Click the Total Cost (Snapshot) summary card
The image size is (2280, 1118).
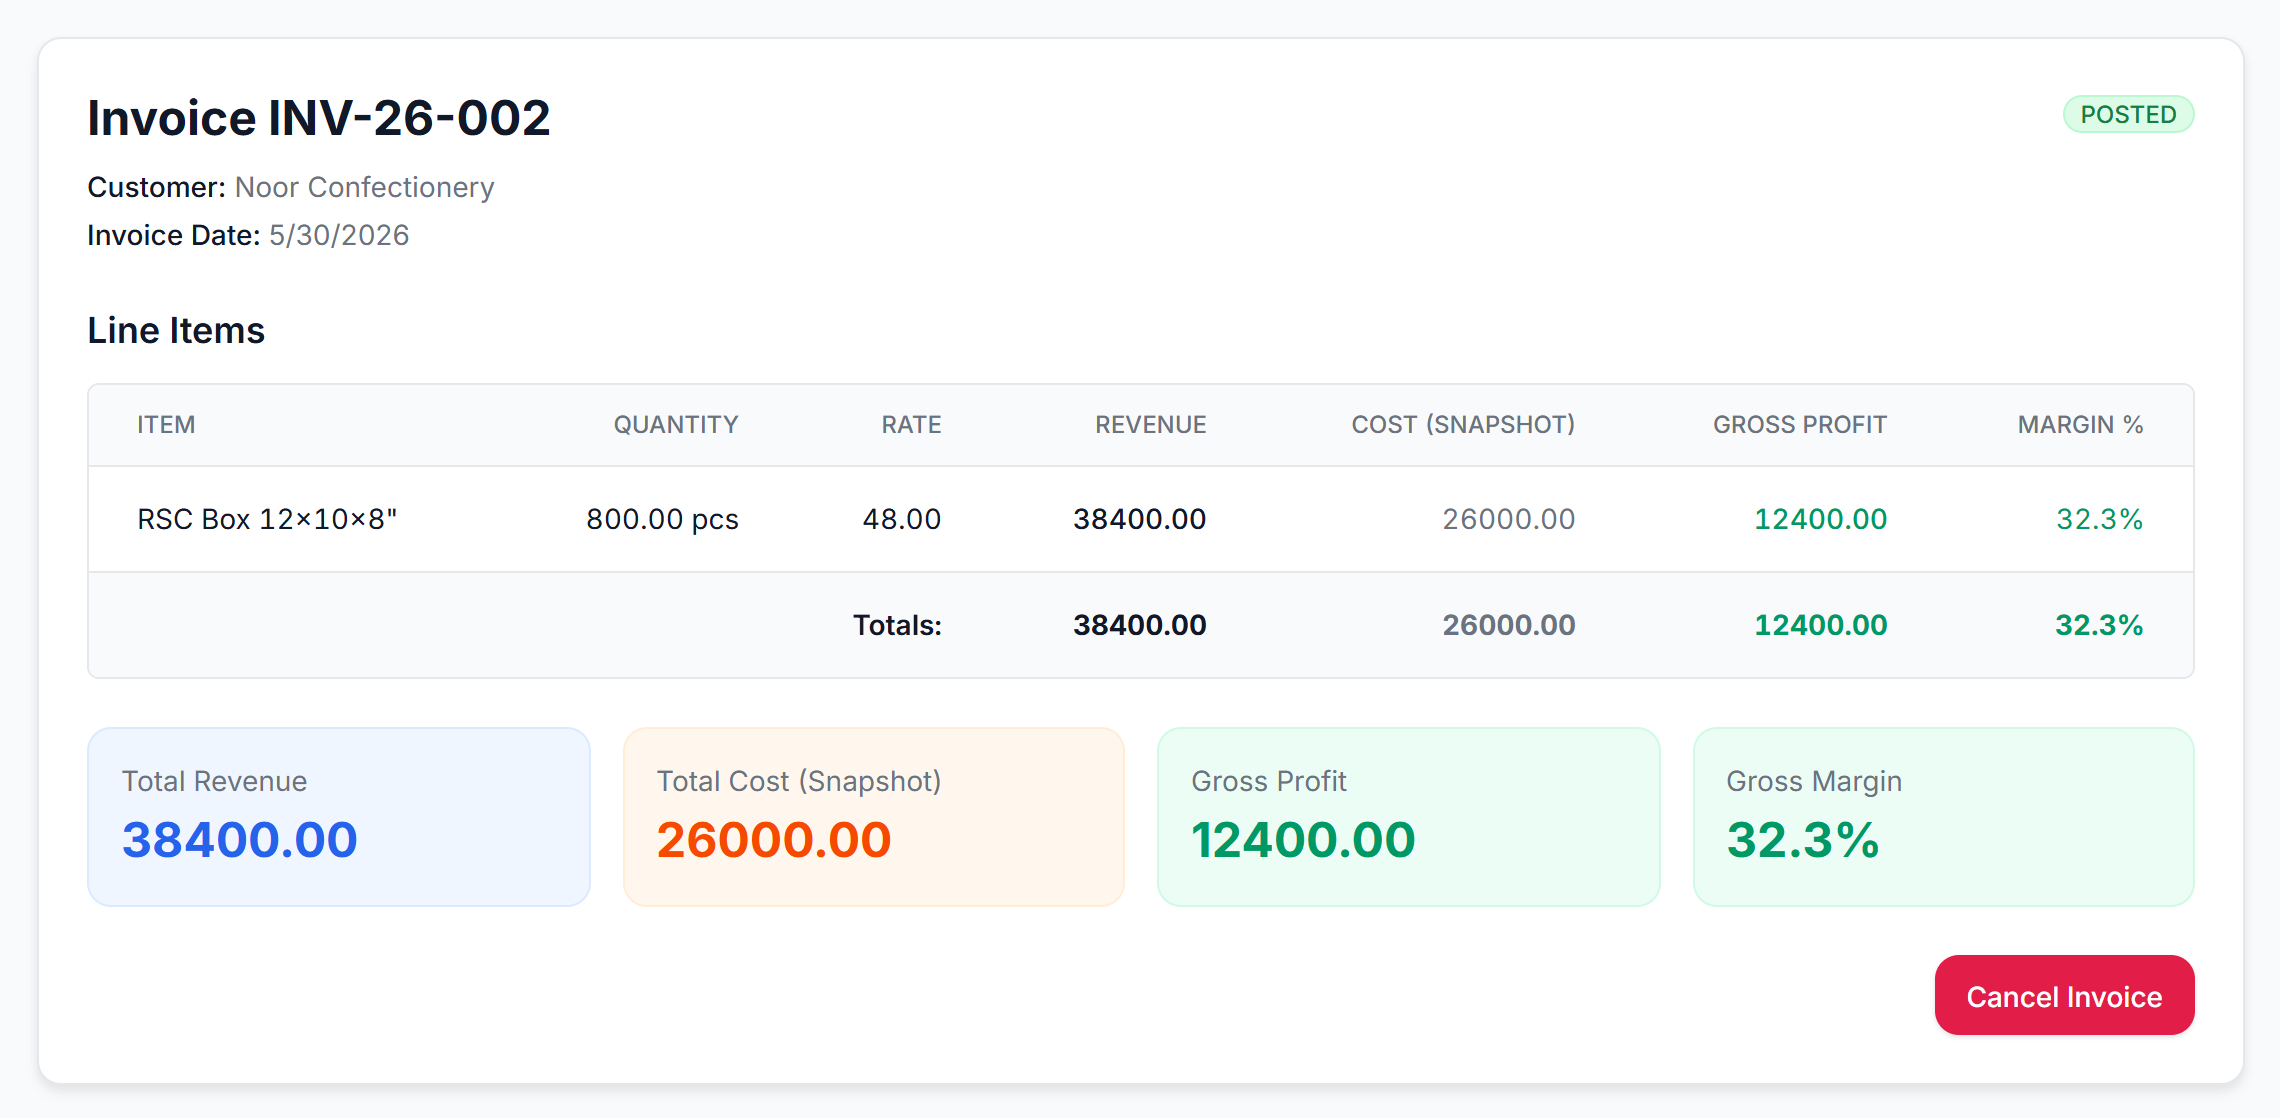pyautogui.click(x=874, y=817)
